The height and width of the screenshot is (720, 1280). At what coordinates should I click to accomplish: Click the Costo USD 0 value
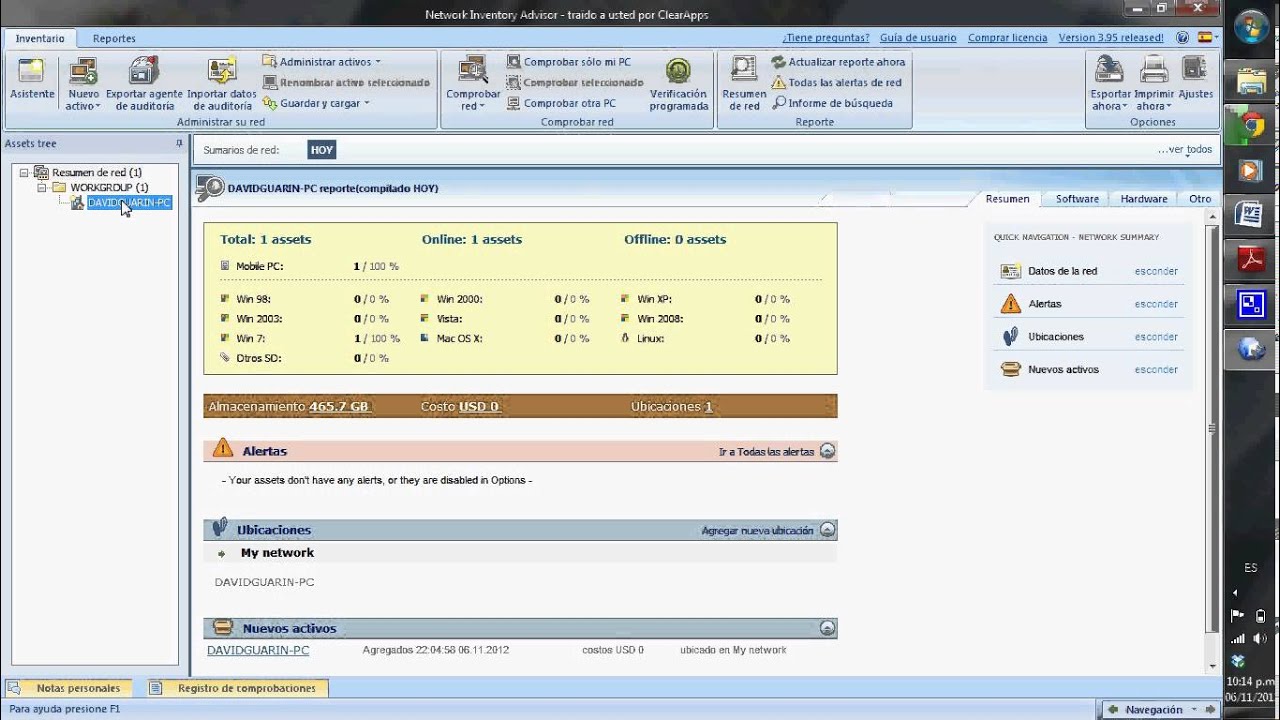(478, 407)
